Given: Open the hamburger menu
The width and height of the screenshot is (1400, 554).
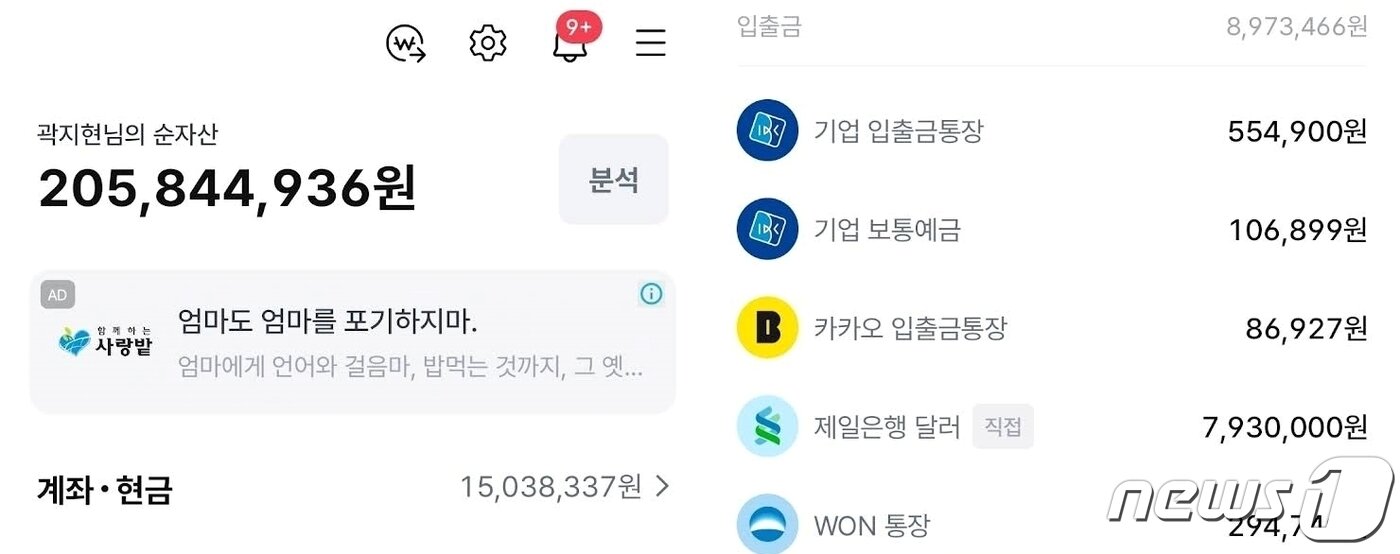Looking at the screenshot, I should click(x=651, y=43).
